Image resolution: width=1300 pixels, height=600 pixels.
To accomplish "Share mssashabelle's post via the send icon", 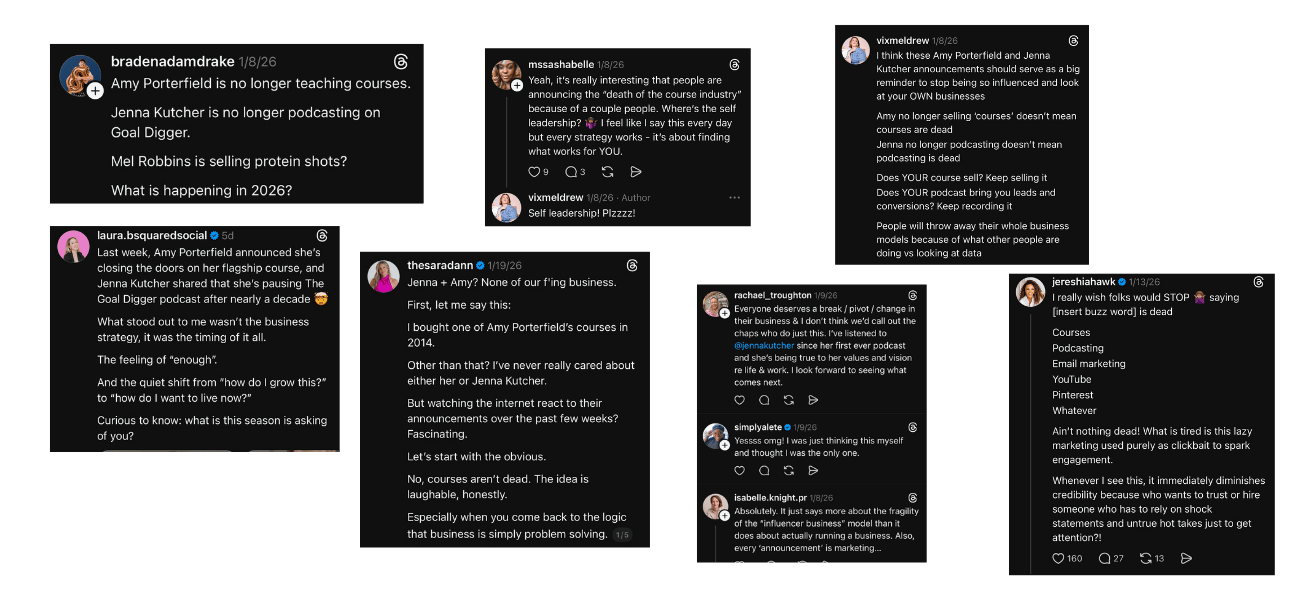I will [637, 172].
